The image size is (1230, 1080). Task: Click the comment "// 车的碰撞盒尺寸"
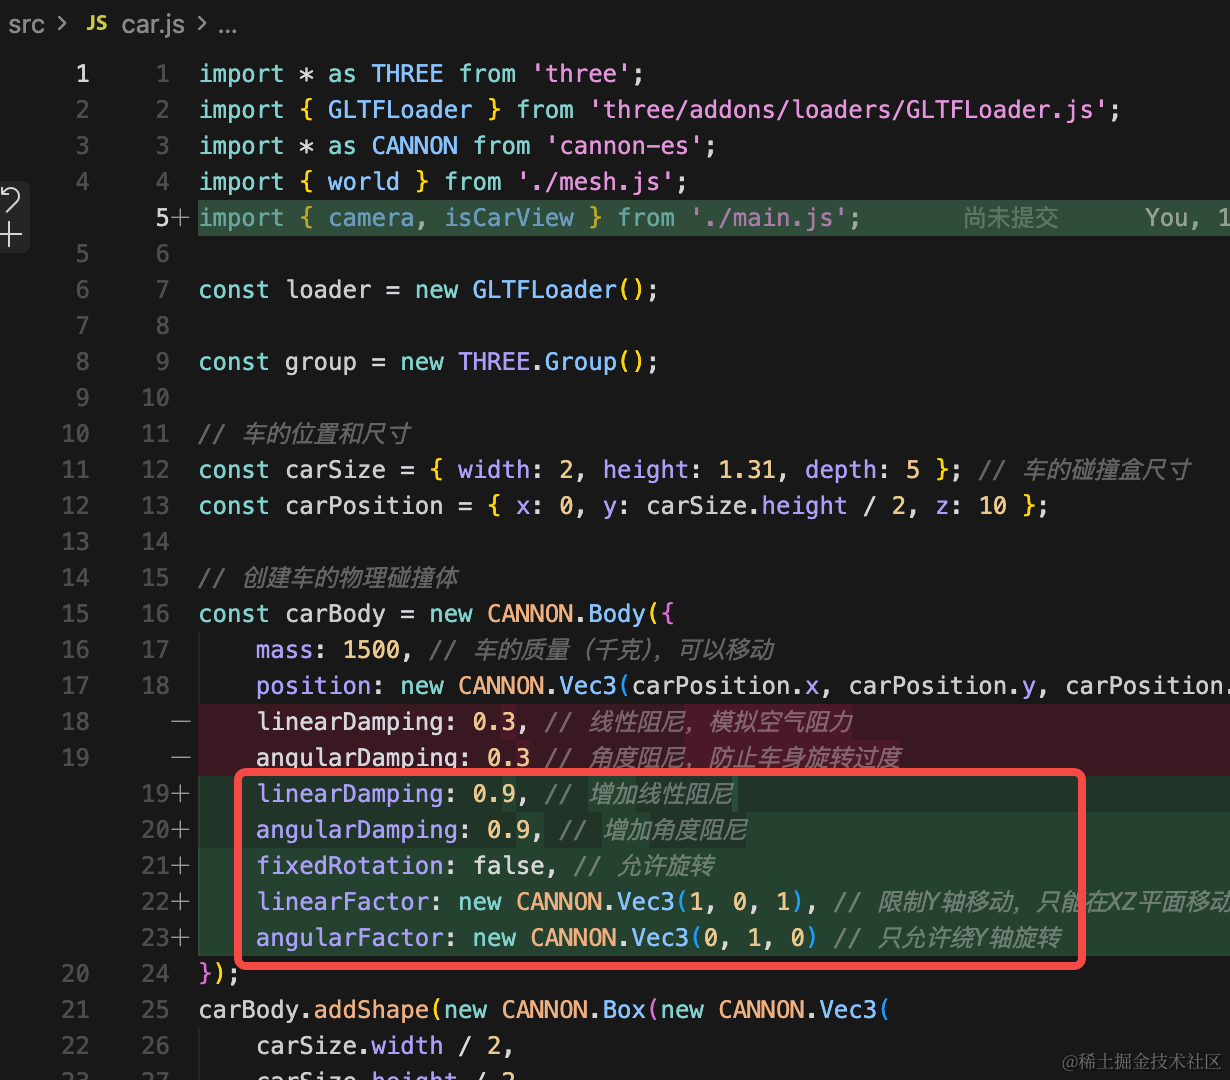[1084, 470]
